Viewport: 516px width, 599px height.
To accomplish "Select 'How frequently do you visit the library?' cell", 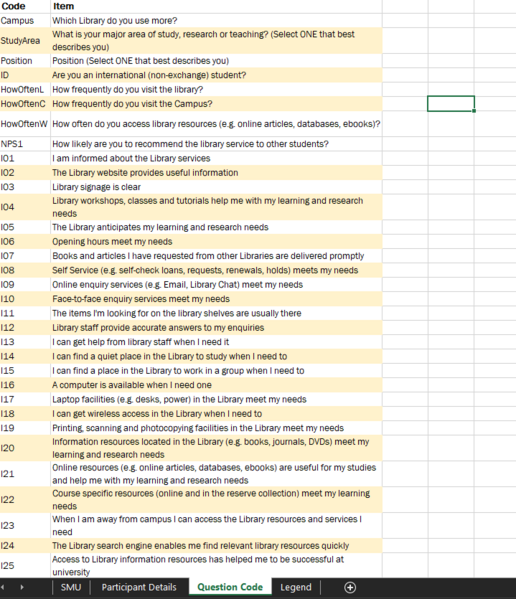I will pos(216,89).
